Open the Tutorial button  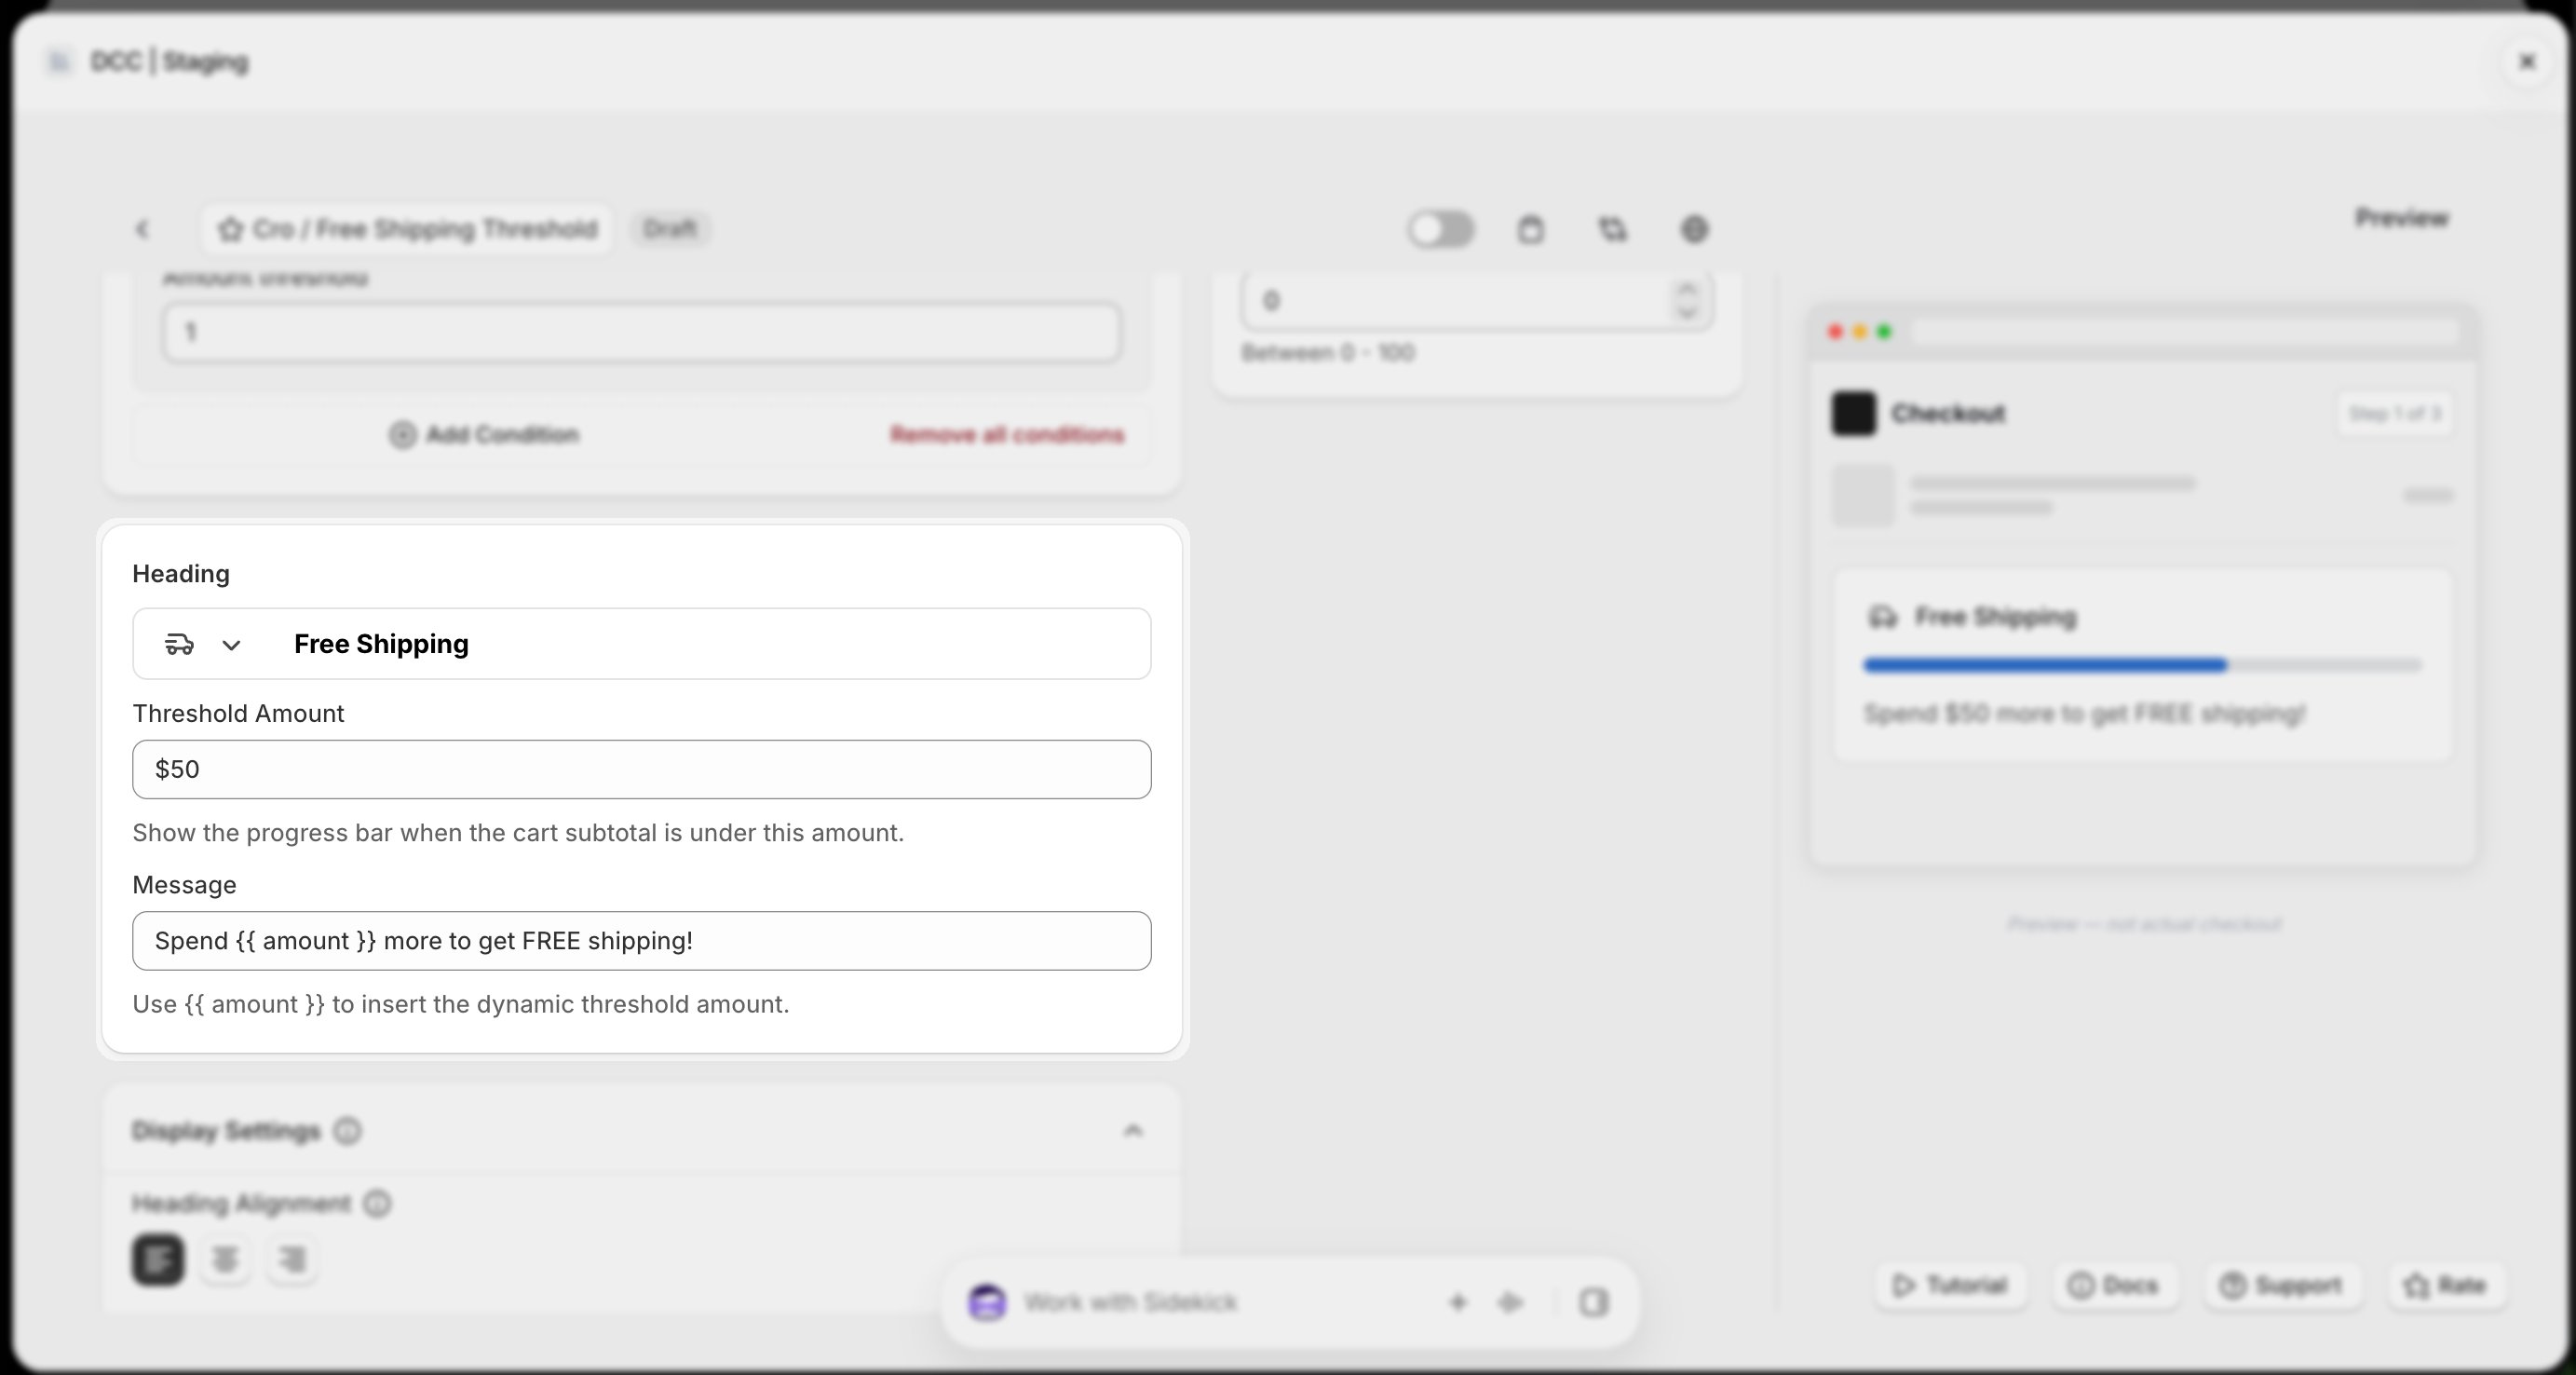tap(1951, 1285)
